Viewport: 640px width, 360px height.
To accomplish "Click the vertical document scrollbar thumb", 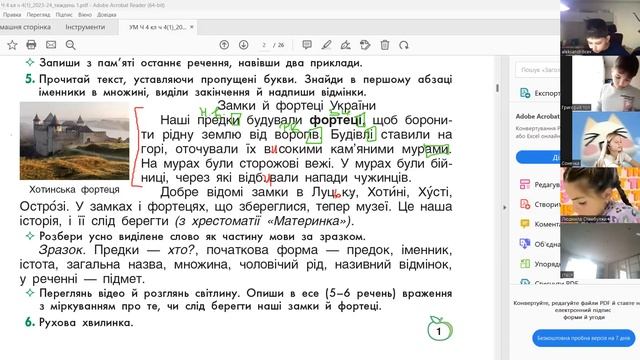I will (x=497, y=88).
